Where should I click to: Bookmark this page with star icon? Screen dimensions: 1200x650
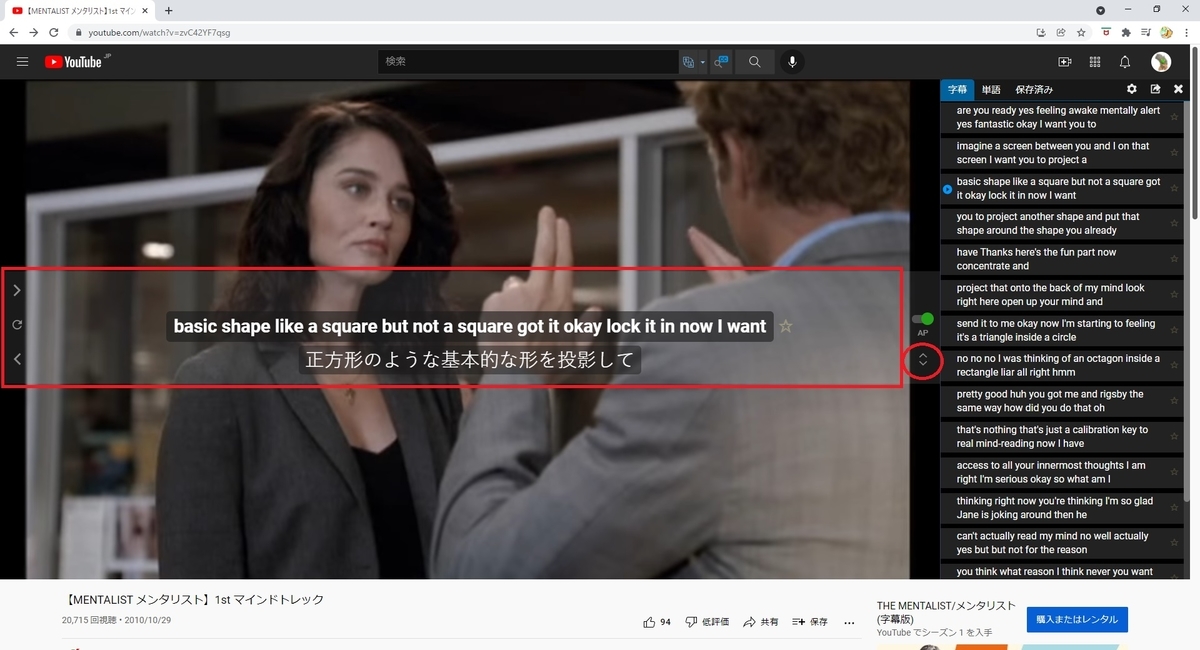1081,32
